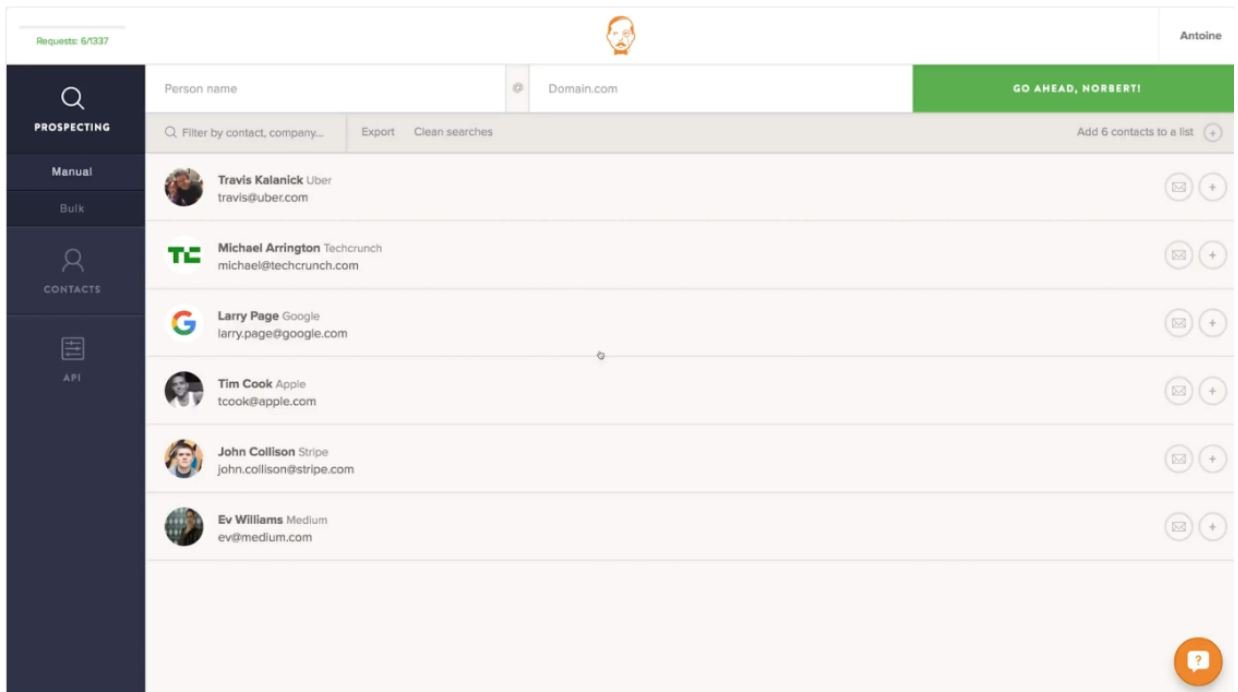Open Antoine account menu

1200,36
